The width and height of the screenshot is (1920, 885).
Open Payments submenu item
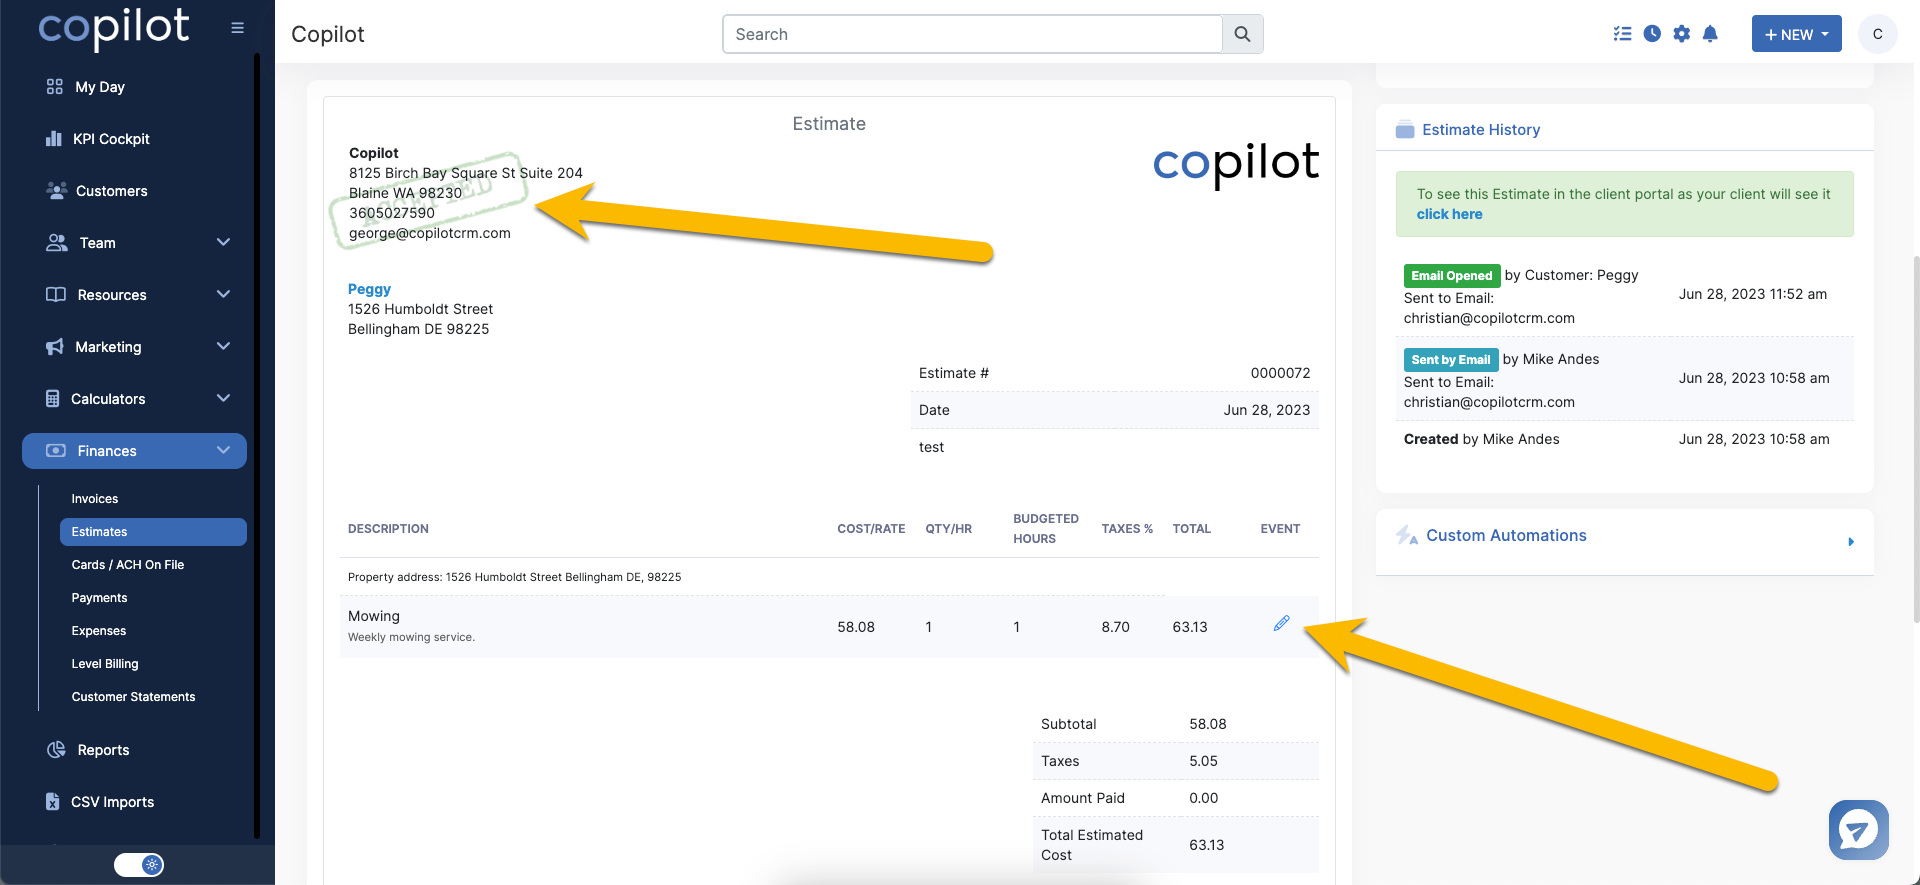pos(99,598)
